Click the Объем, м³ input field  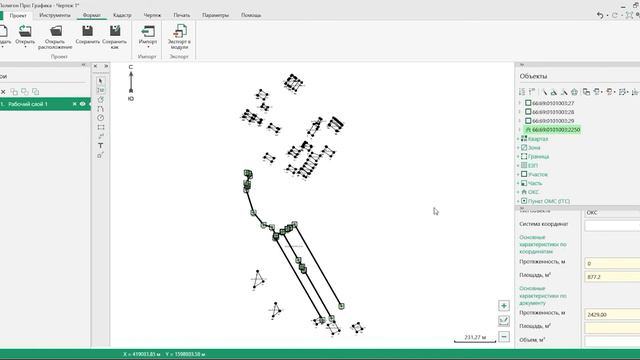pos(612,341)
